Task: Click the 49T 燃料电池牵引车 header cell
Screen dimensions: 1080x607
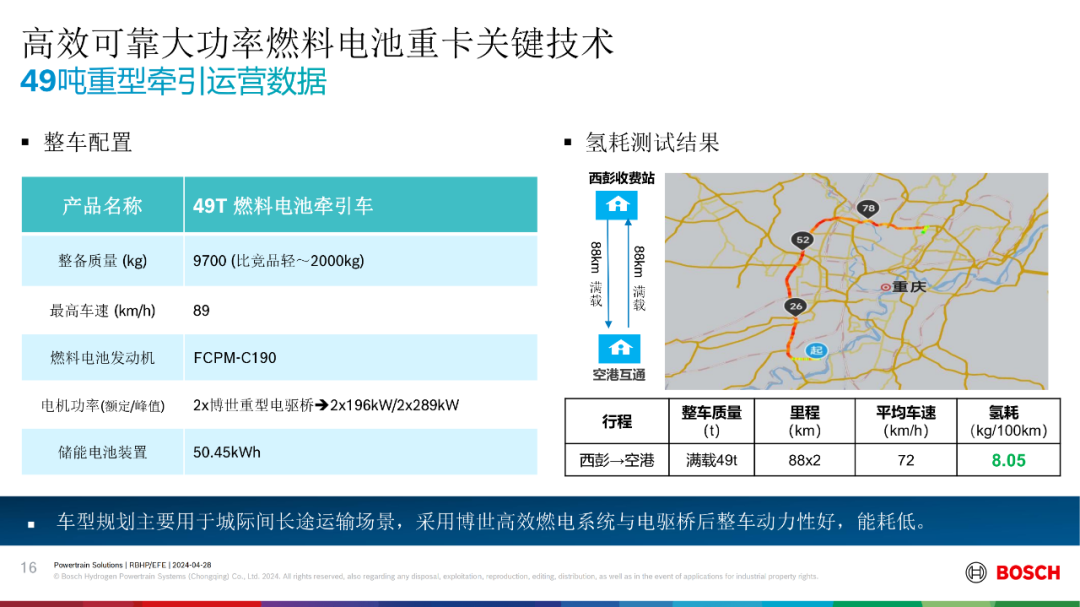Action: coord(361,205)
